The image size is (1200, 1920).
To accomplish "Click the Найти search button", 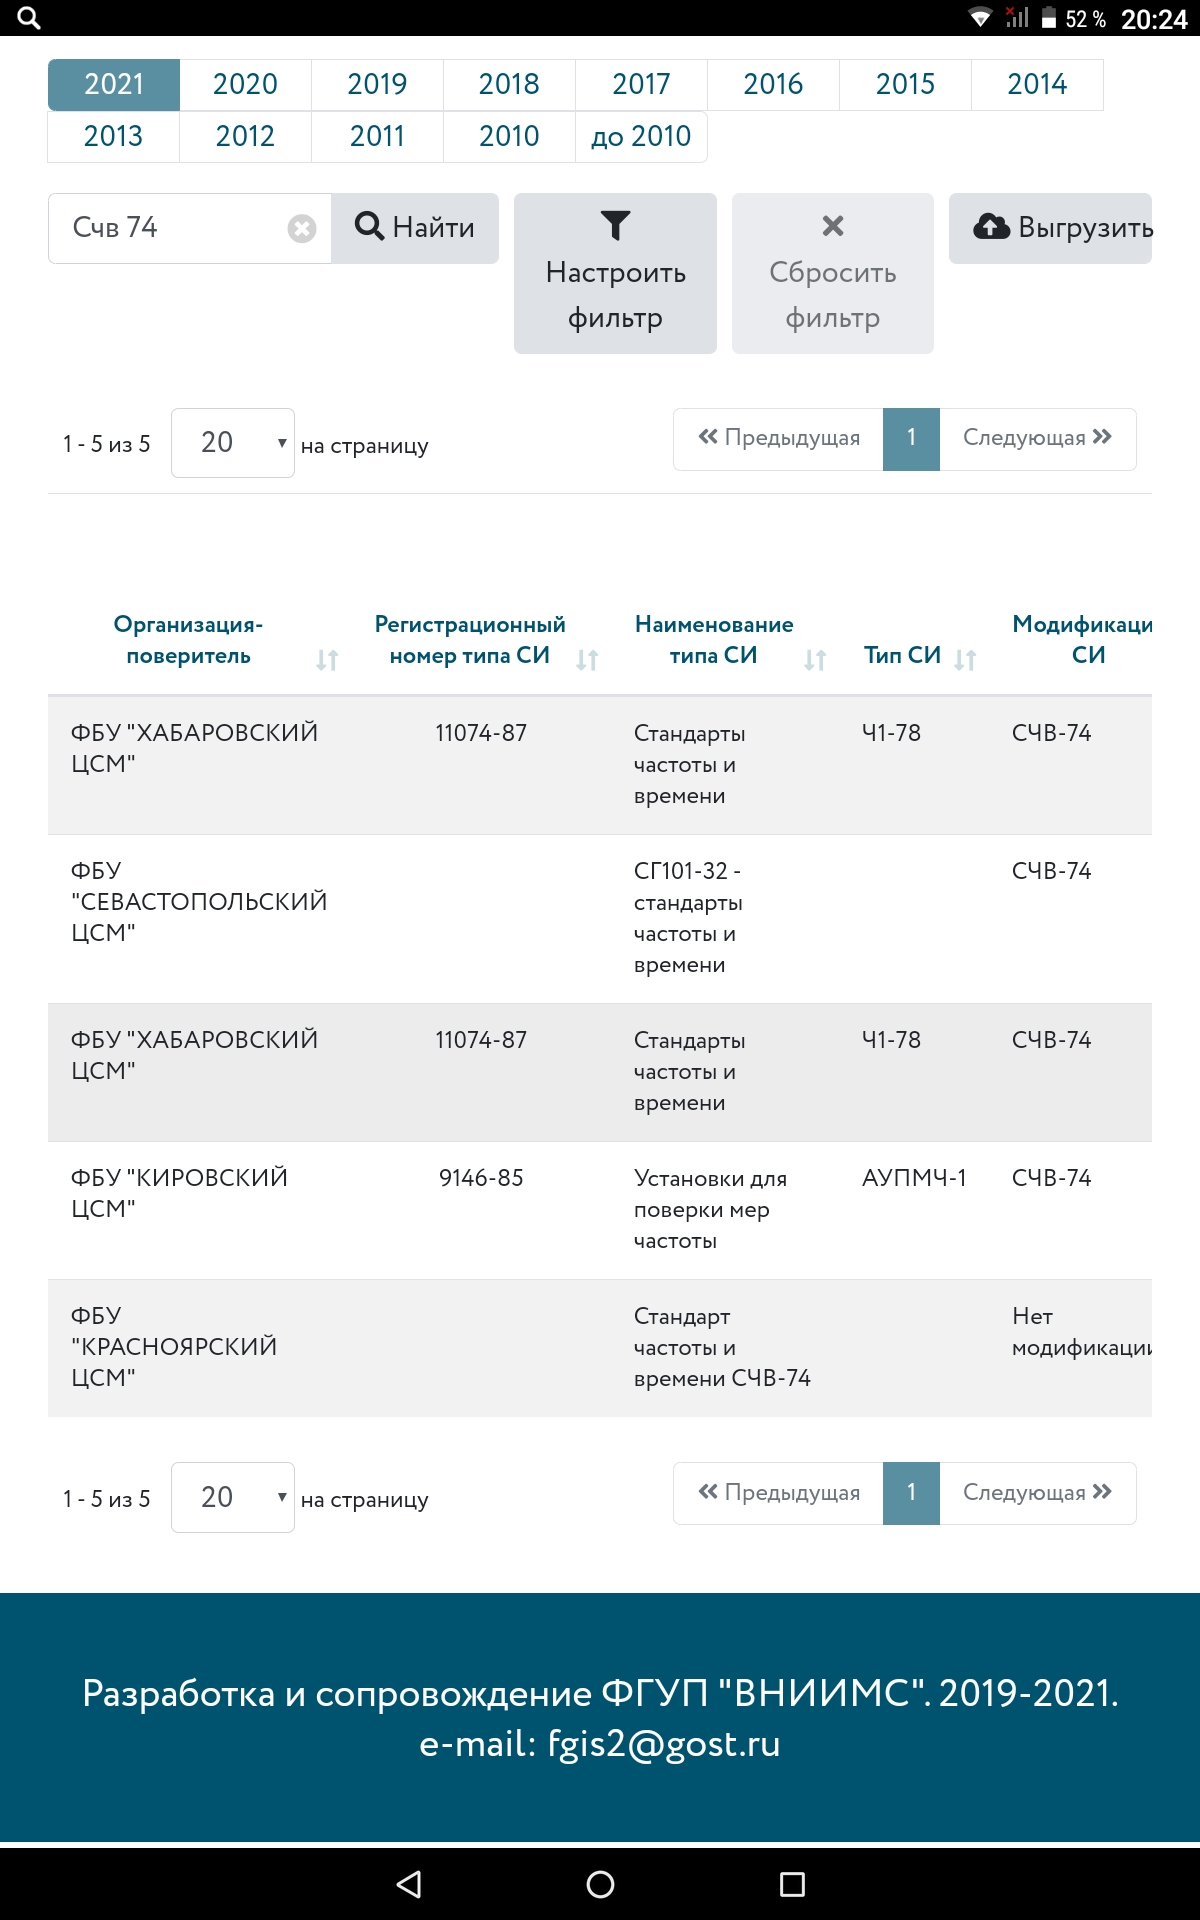I will pyautogui.click(x=415, y=228).
